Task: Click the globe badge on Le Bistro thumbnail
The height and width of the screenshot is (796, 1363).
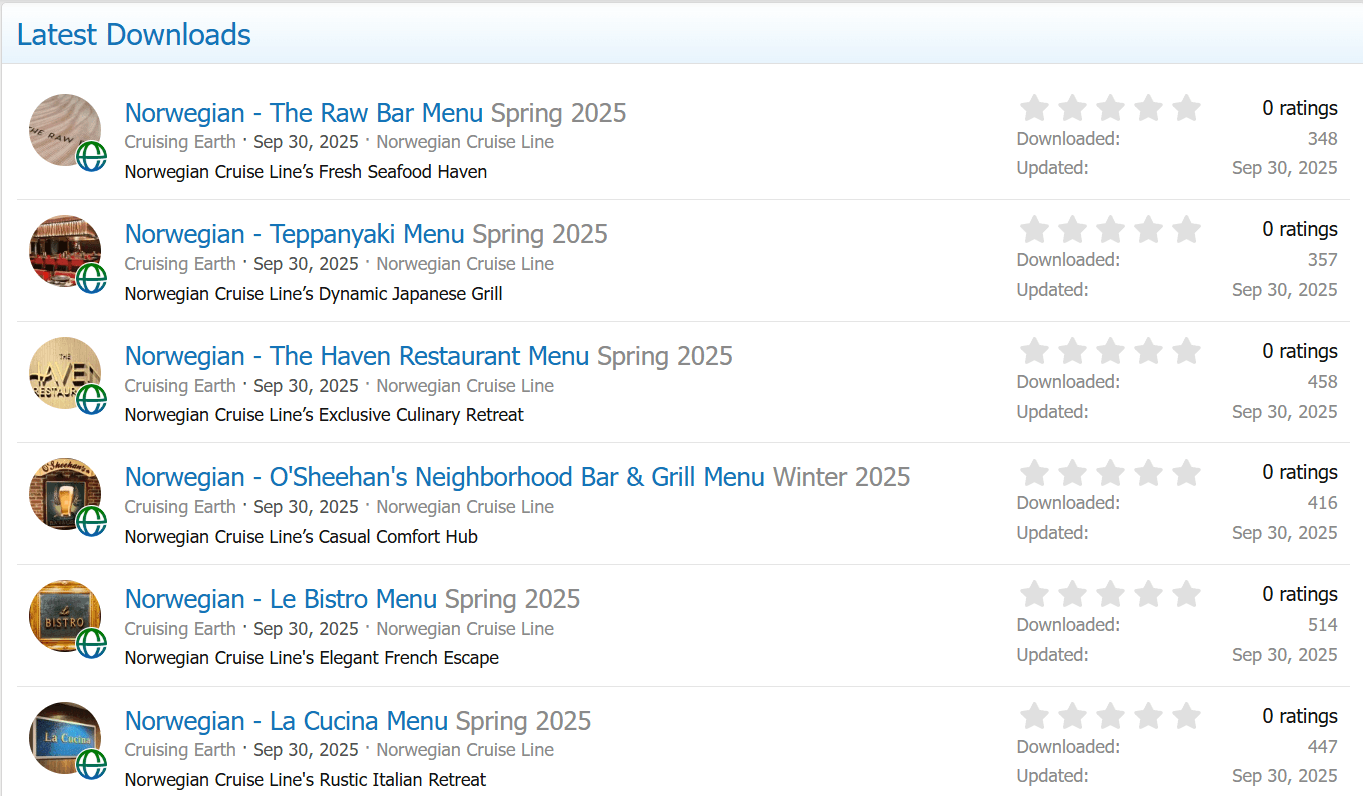Action: pos(92,643)
